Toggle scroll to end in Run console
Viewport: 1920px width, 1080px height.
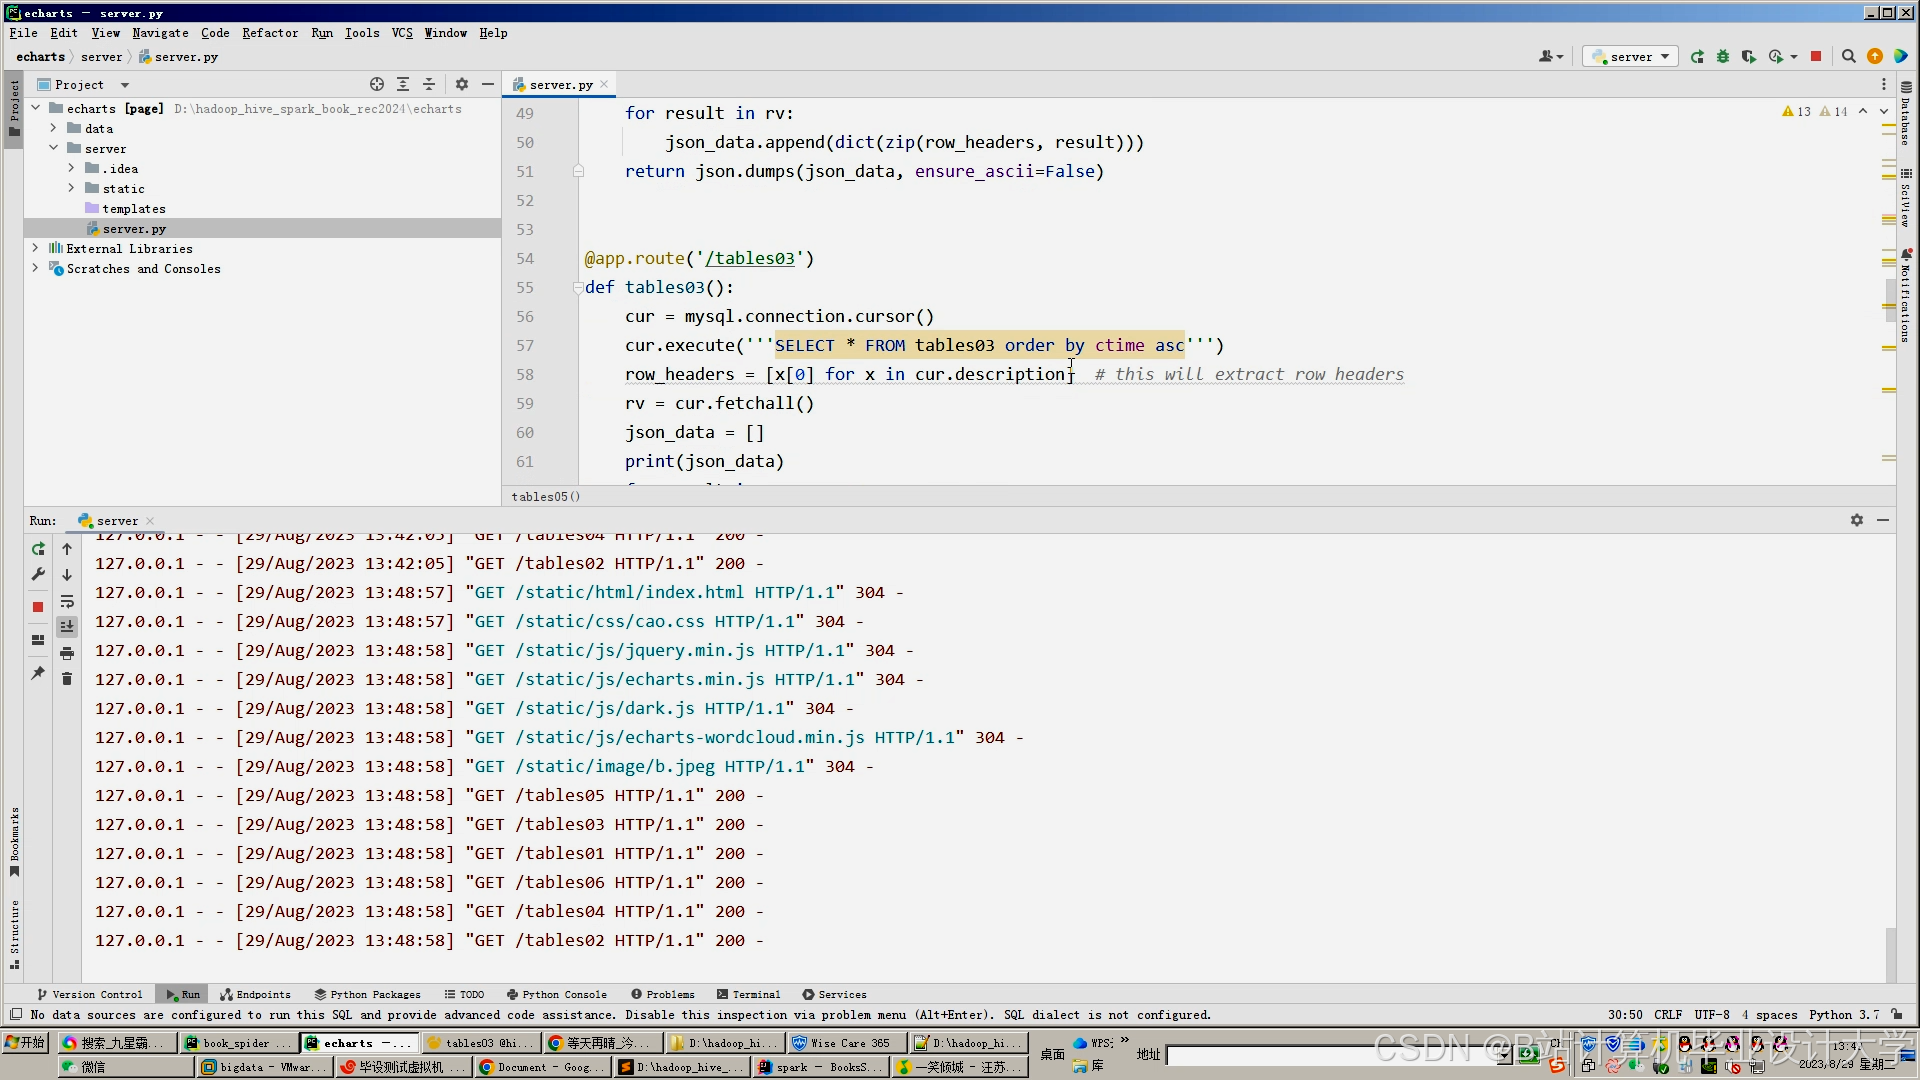pyautogui.click(x=67, y=627)
